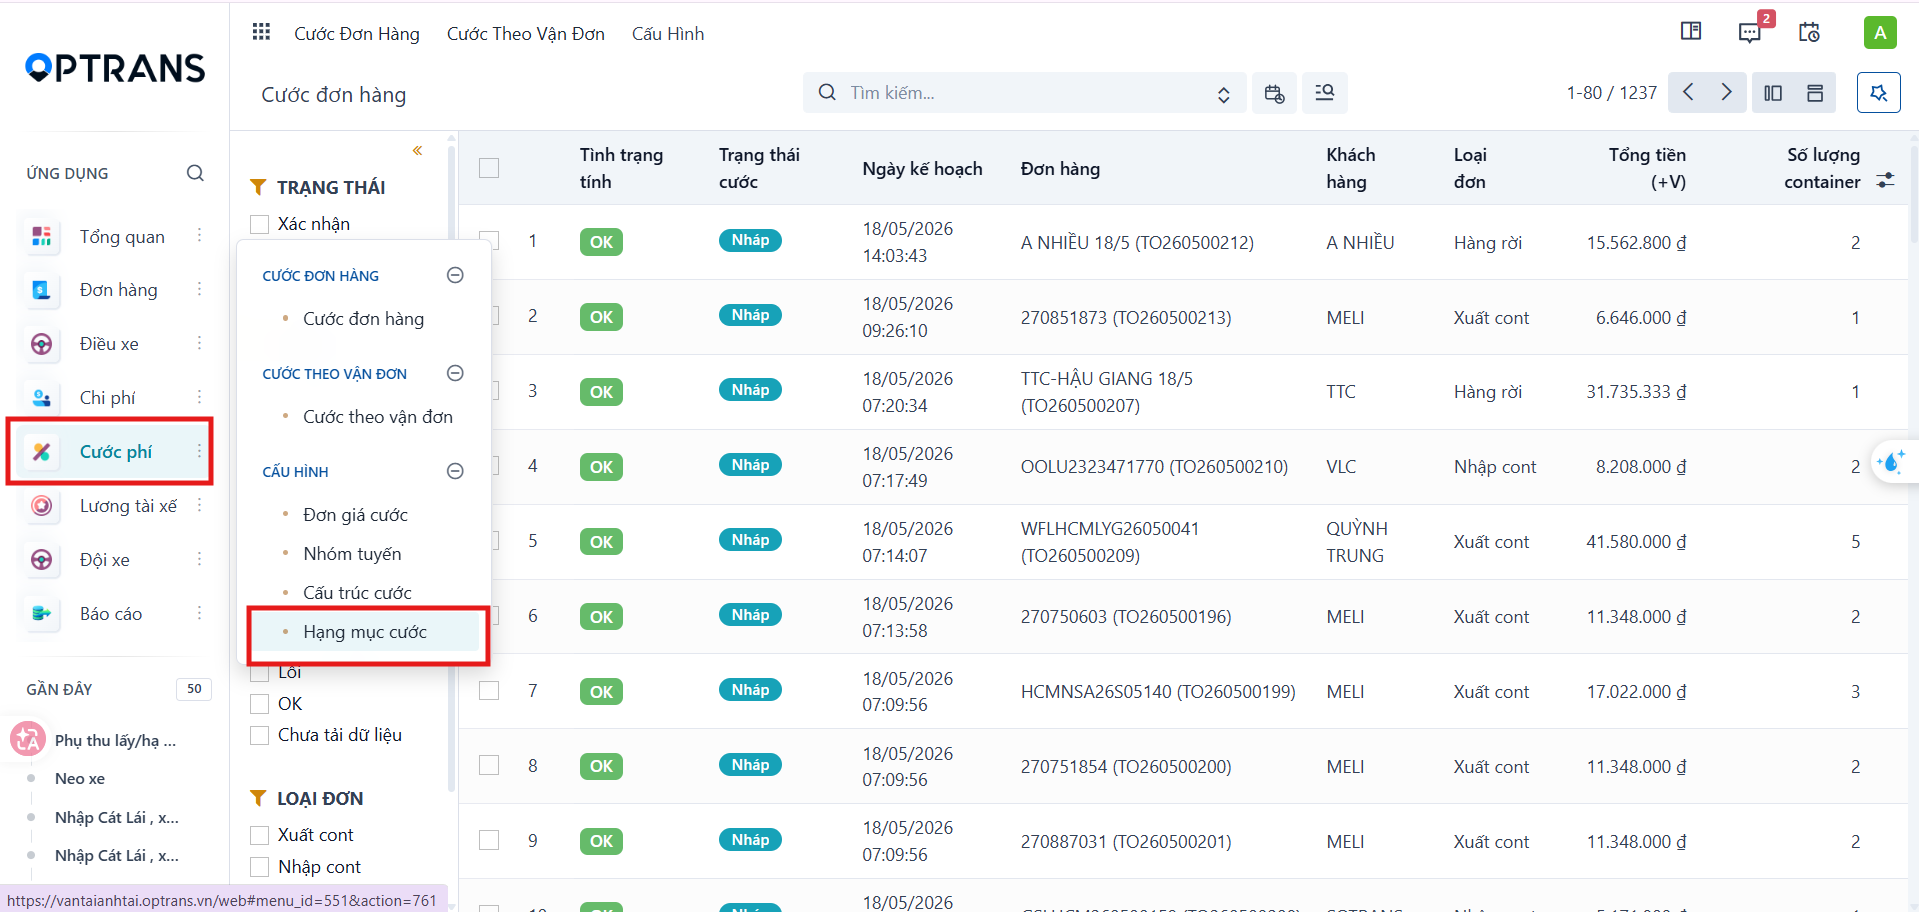The height and width of the screenshot is (912, 1919).
Task: Open the Chi phí app icon
Action: (x=41, y=398)
